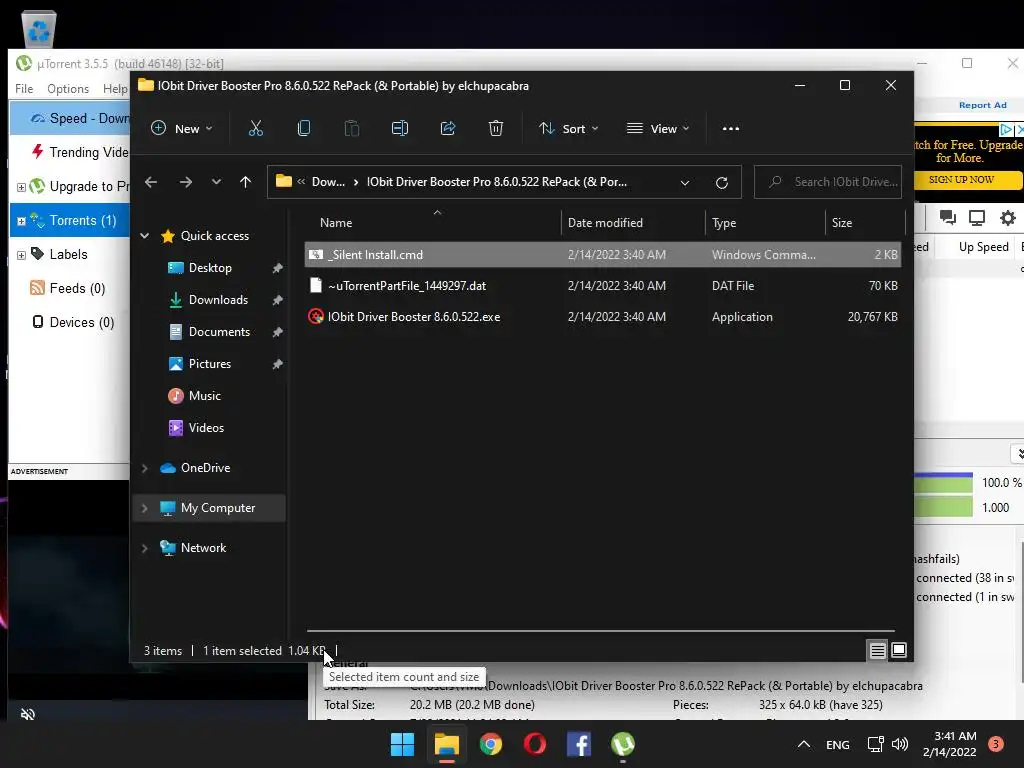The image size is (1024, 768).
Task: Click uTorrent chat bubbles toolbar icon
Action: click(948, 217)
